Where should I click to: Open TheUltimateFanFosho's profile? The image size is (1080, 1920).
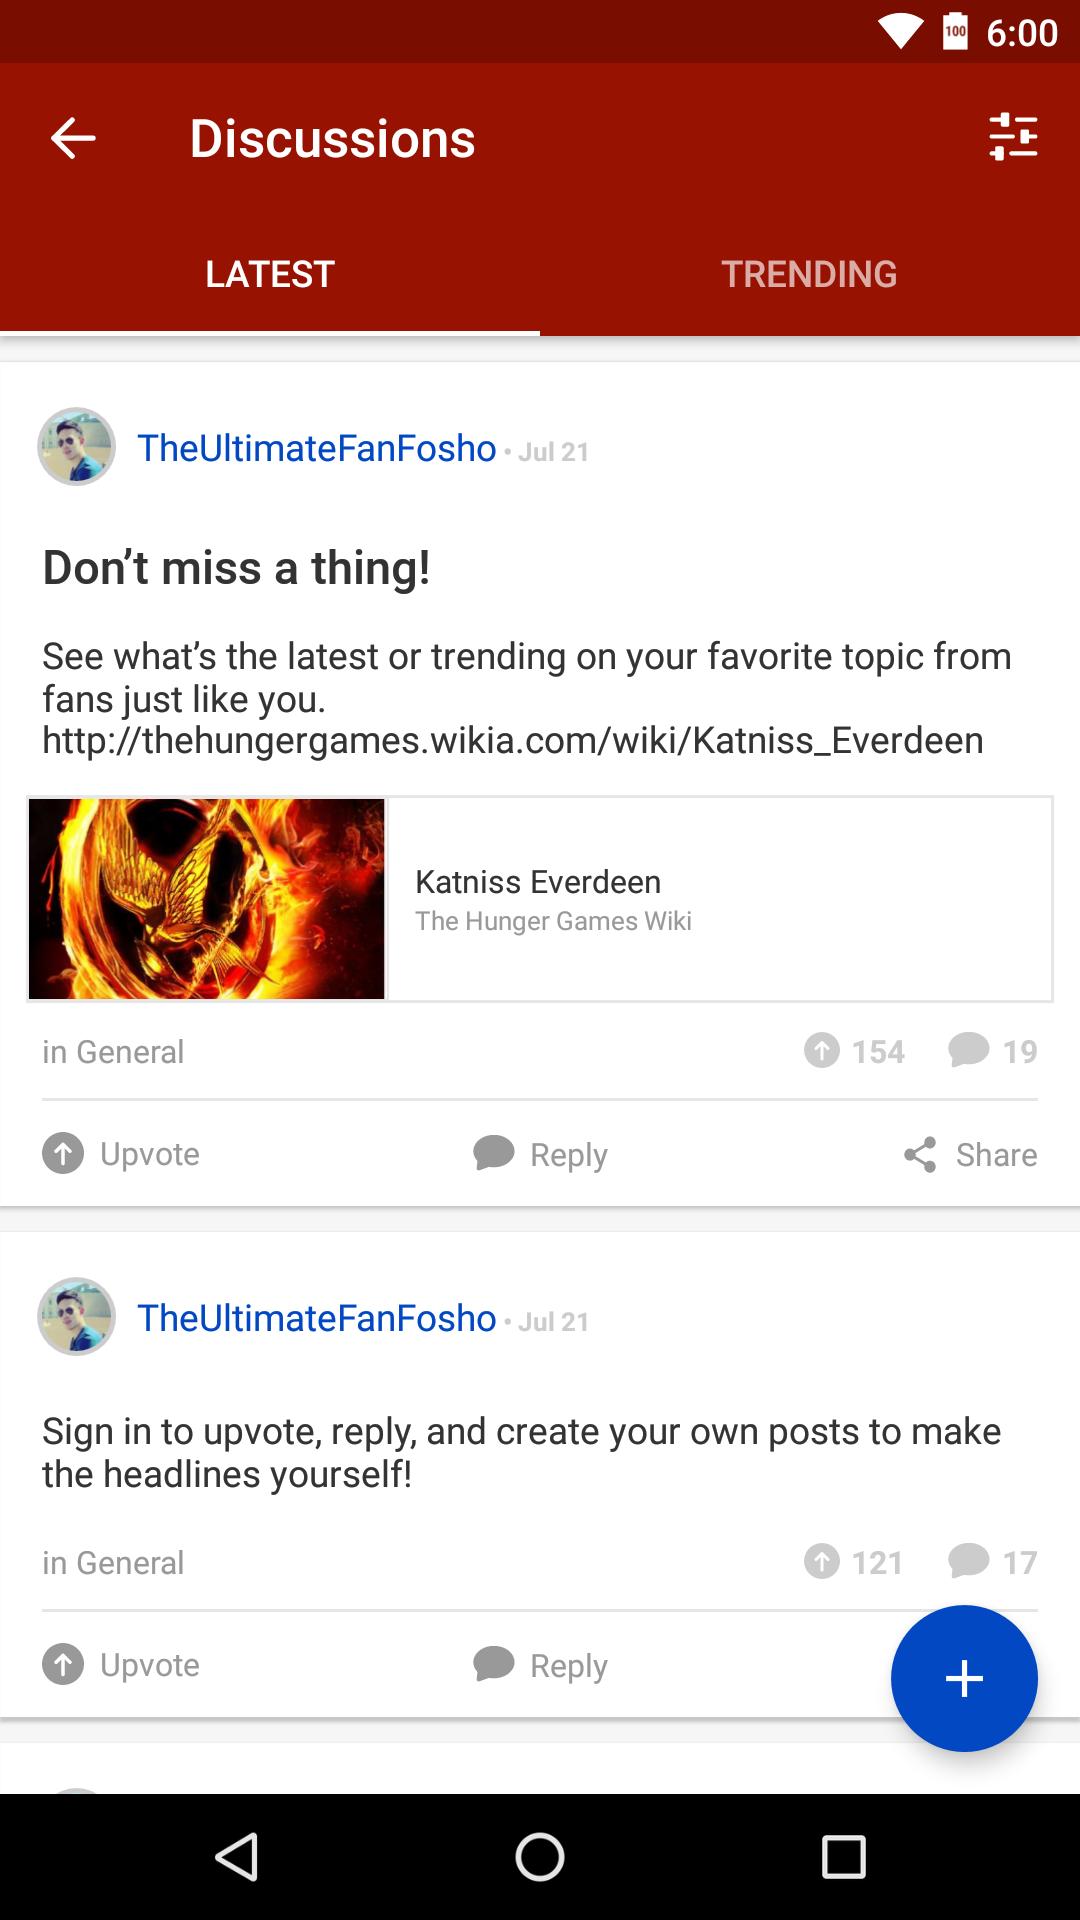[x=316, y=449]
